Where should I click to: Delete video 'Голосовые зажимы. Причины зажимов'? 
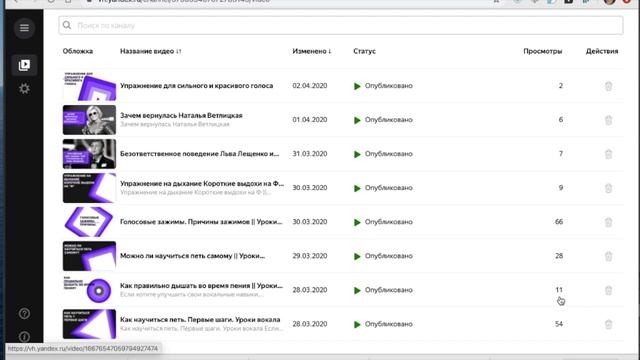coord(608,222)
